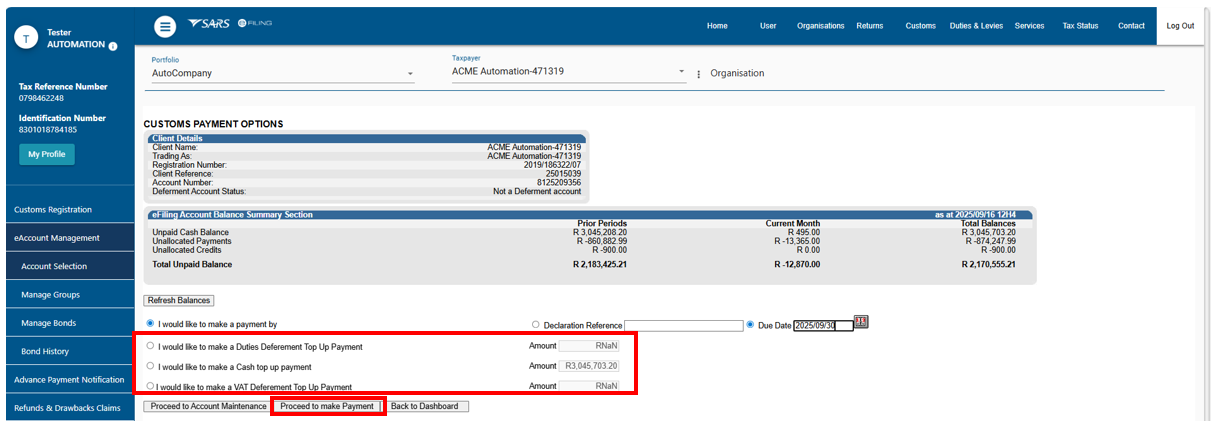Click the Log Out link
The height and width of the screenshot is (430, 1212).
(1180, 26)
